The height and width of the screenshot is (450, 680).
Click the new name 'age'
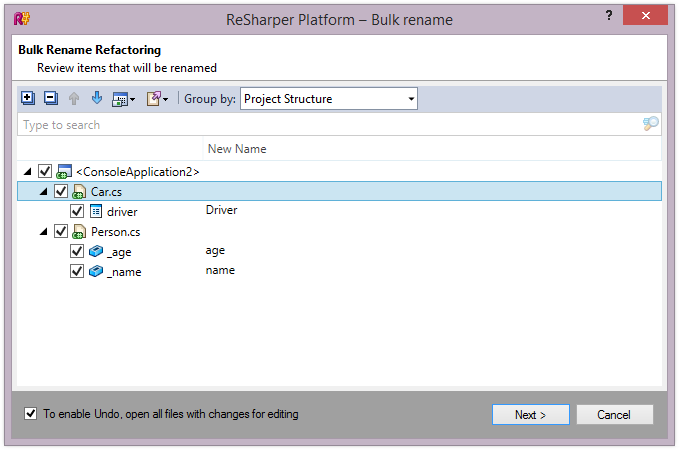[215, 250]
